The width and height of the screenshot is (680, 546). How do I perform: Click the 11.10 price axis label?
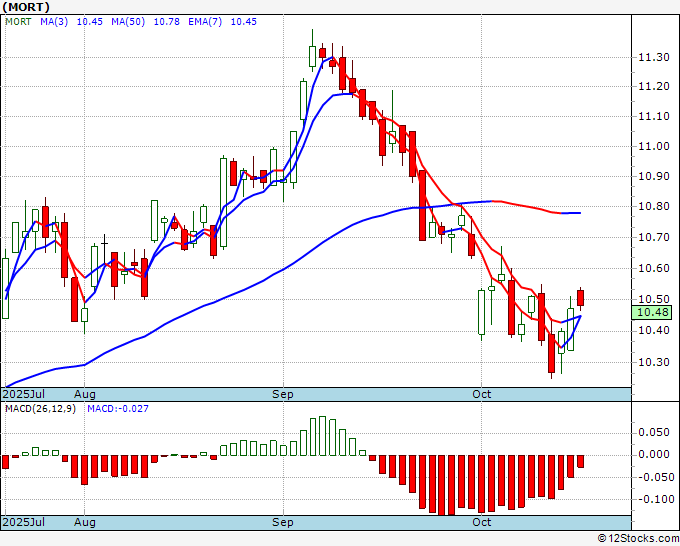654,117
